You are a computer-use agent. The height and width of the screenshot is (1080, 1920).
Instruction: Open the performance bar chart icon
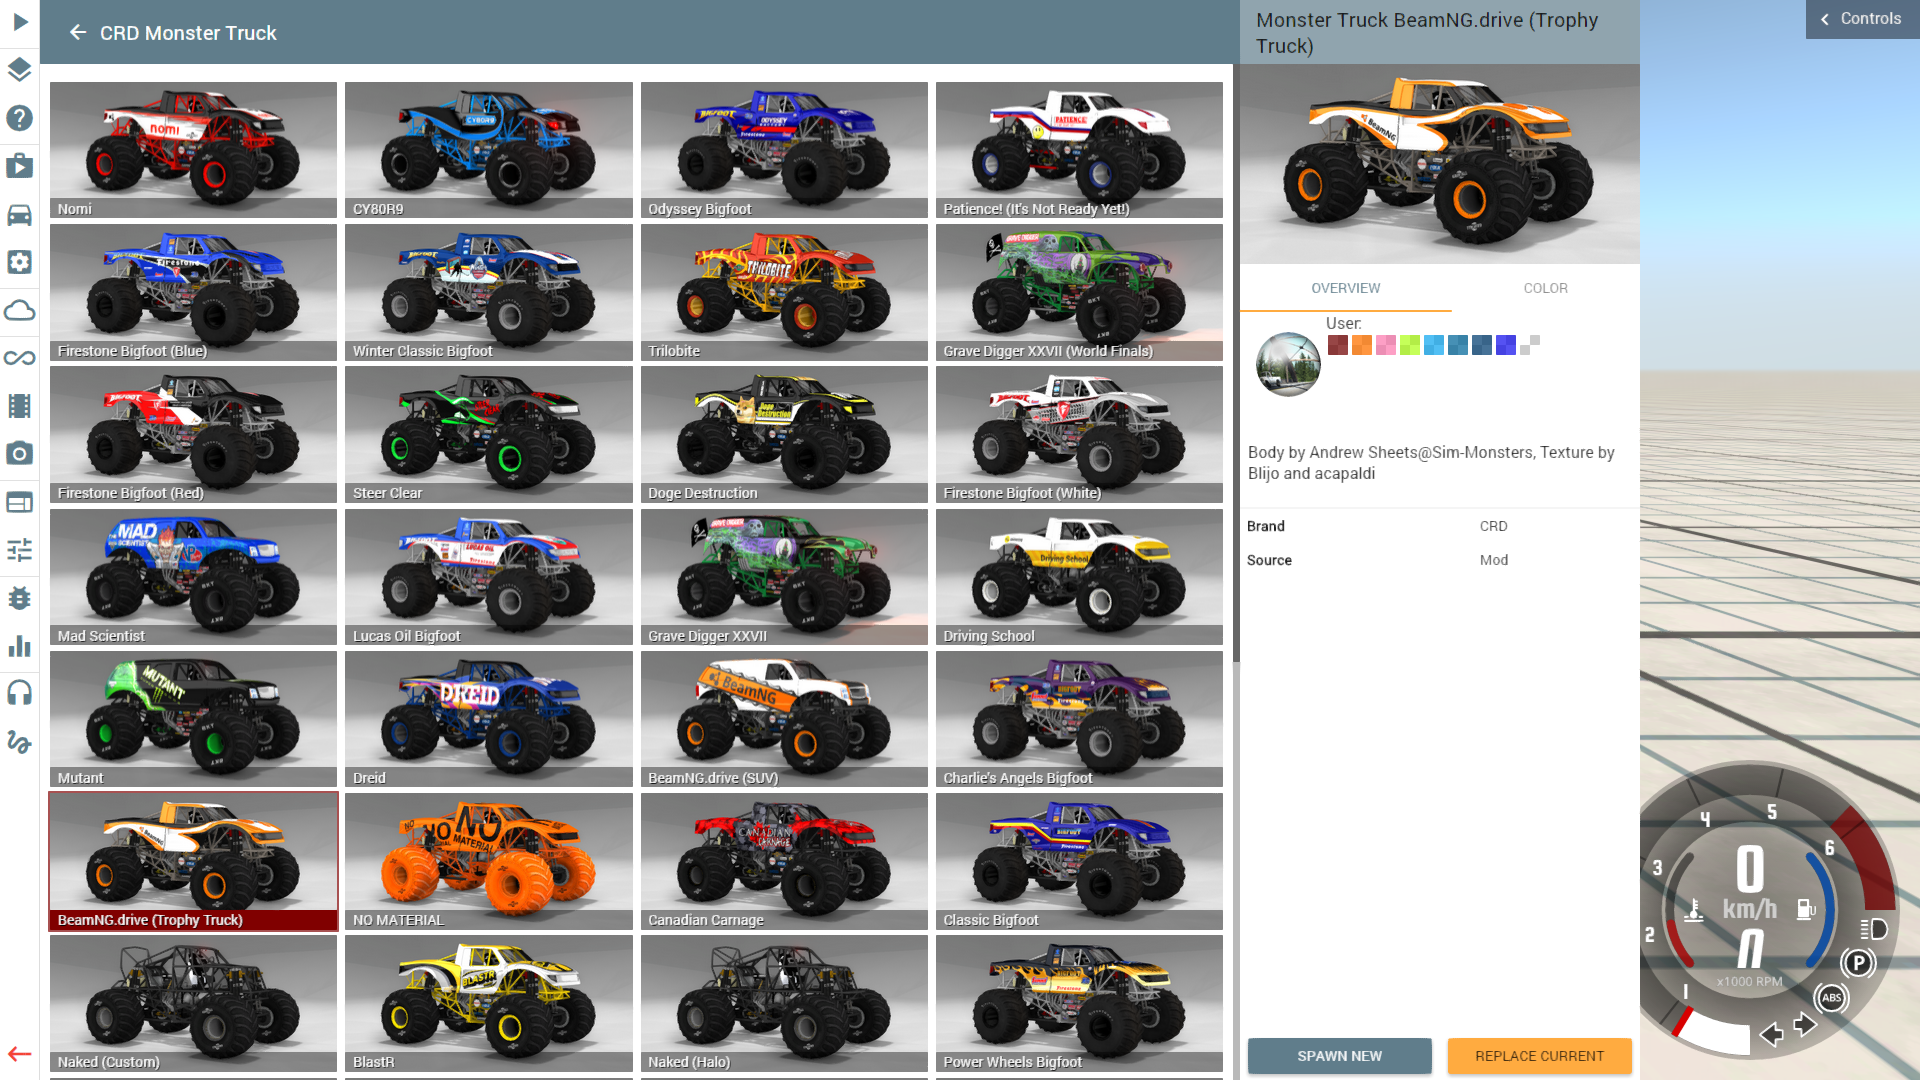coord(20,646)
